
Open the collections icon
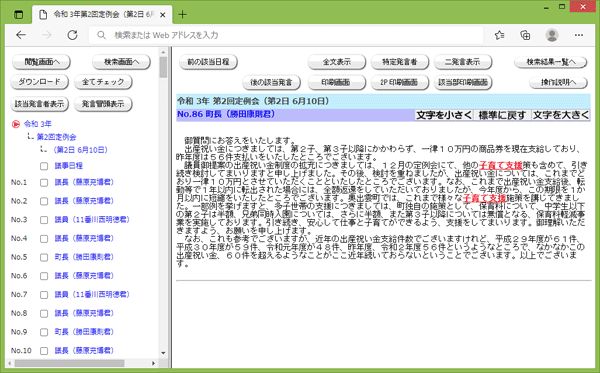pyautogui.click(x=525, y=35)
